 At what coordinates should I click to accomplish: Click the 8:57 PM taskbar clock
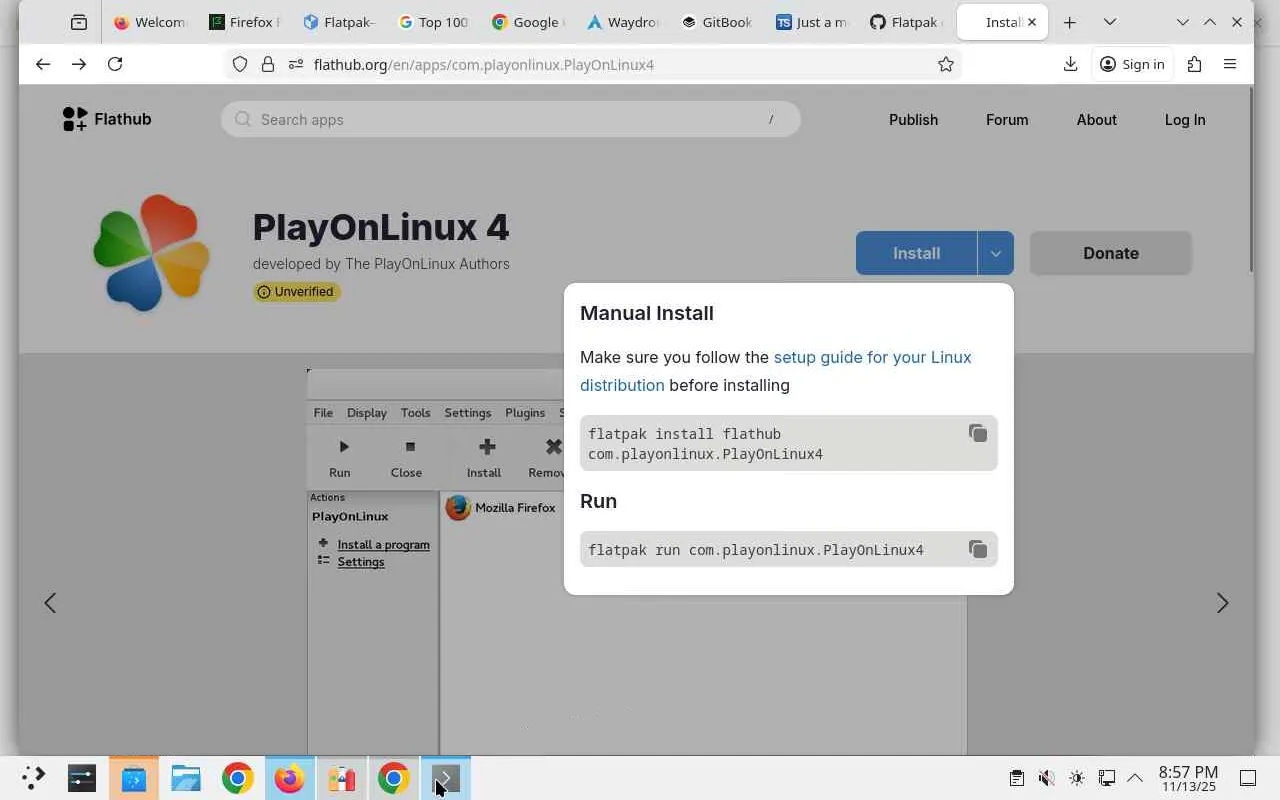(x=1188, y=778)
